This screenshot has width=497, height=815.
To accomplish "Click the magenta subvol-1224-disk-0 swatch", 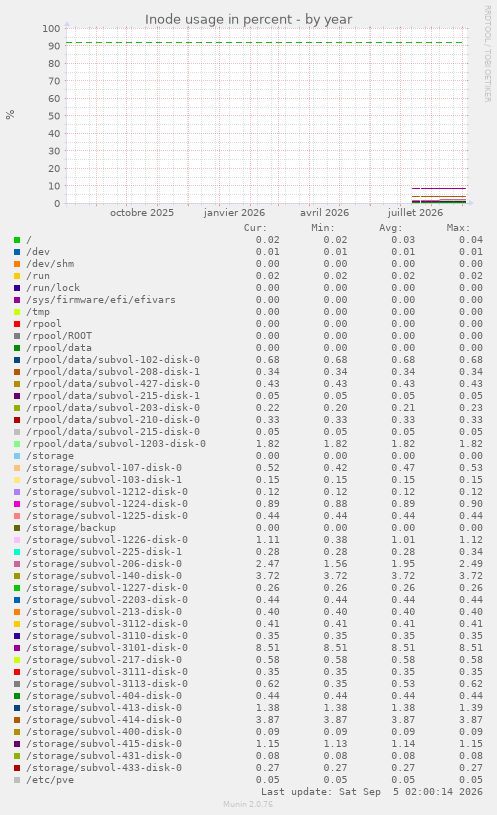I will pos(17,504).
